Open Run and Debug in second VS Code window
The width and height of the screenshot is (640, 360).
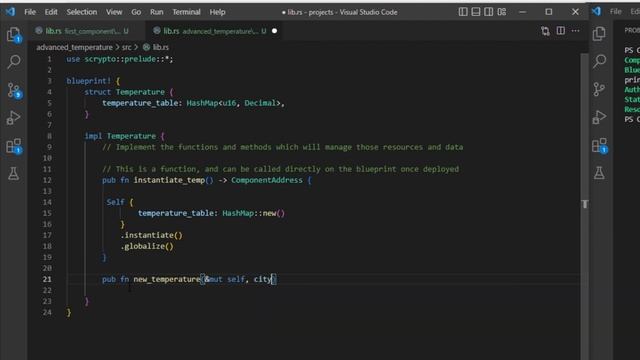[x=599, y=117]
